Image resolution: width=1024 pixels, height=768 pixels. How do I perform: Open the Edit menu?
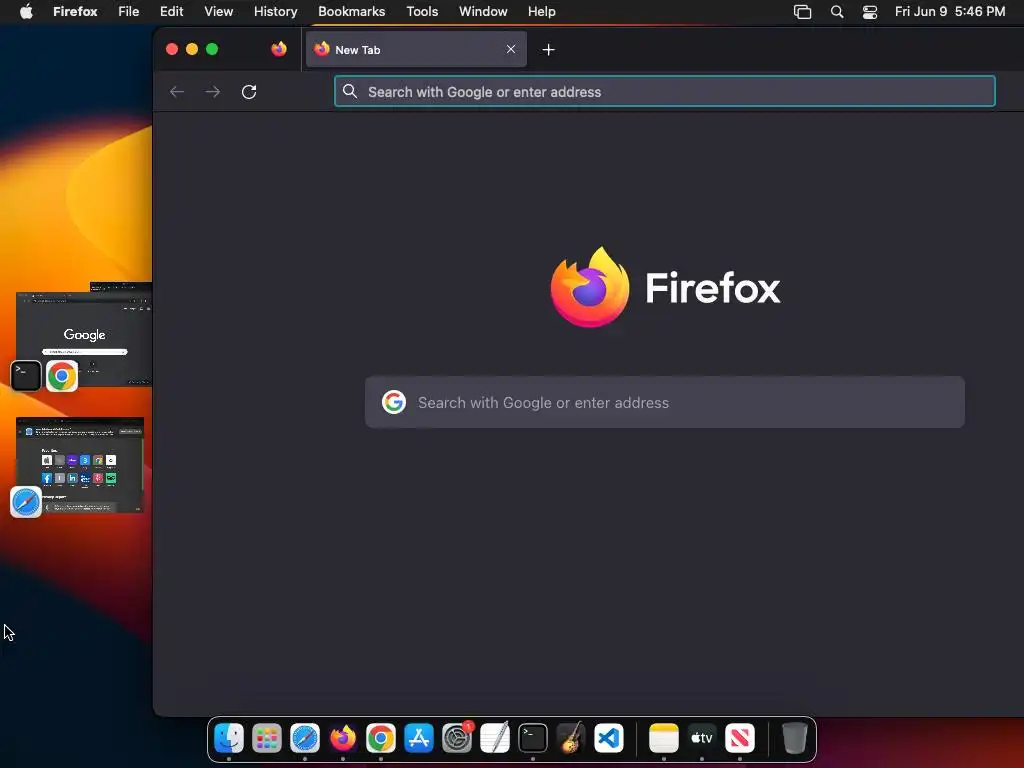pyautogui.click(x=172, y=11)
